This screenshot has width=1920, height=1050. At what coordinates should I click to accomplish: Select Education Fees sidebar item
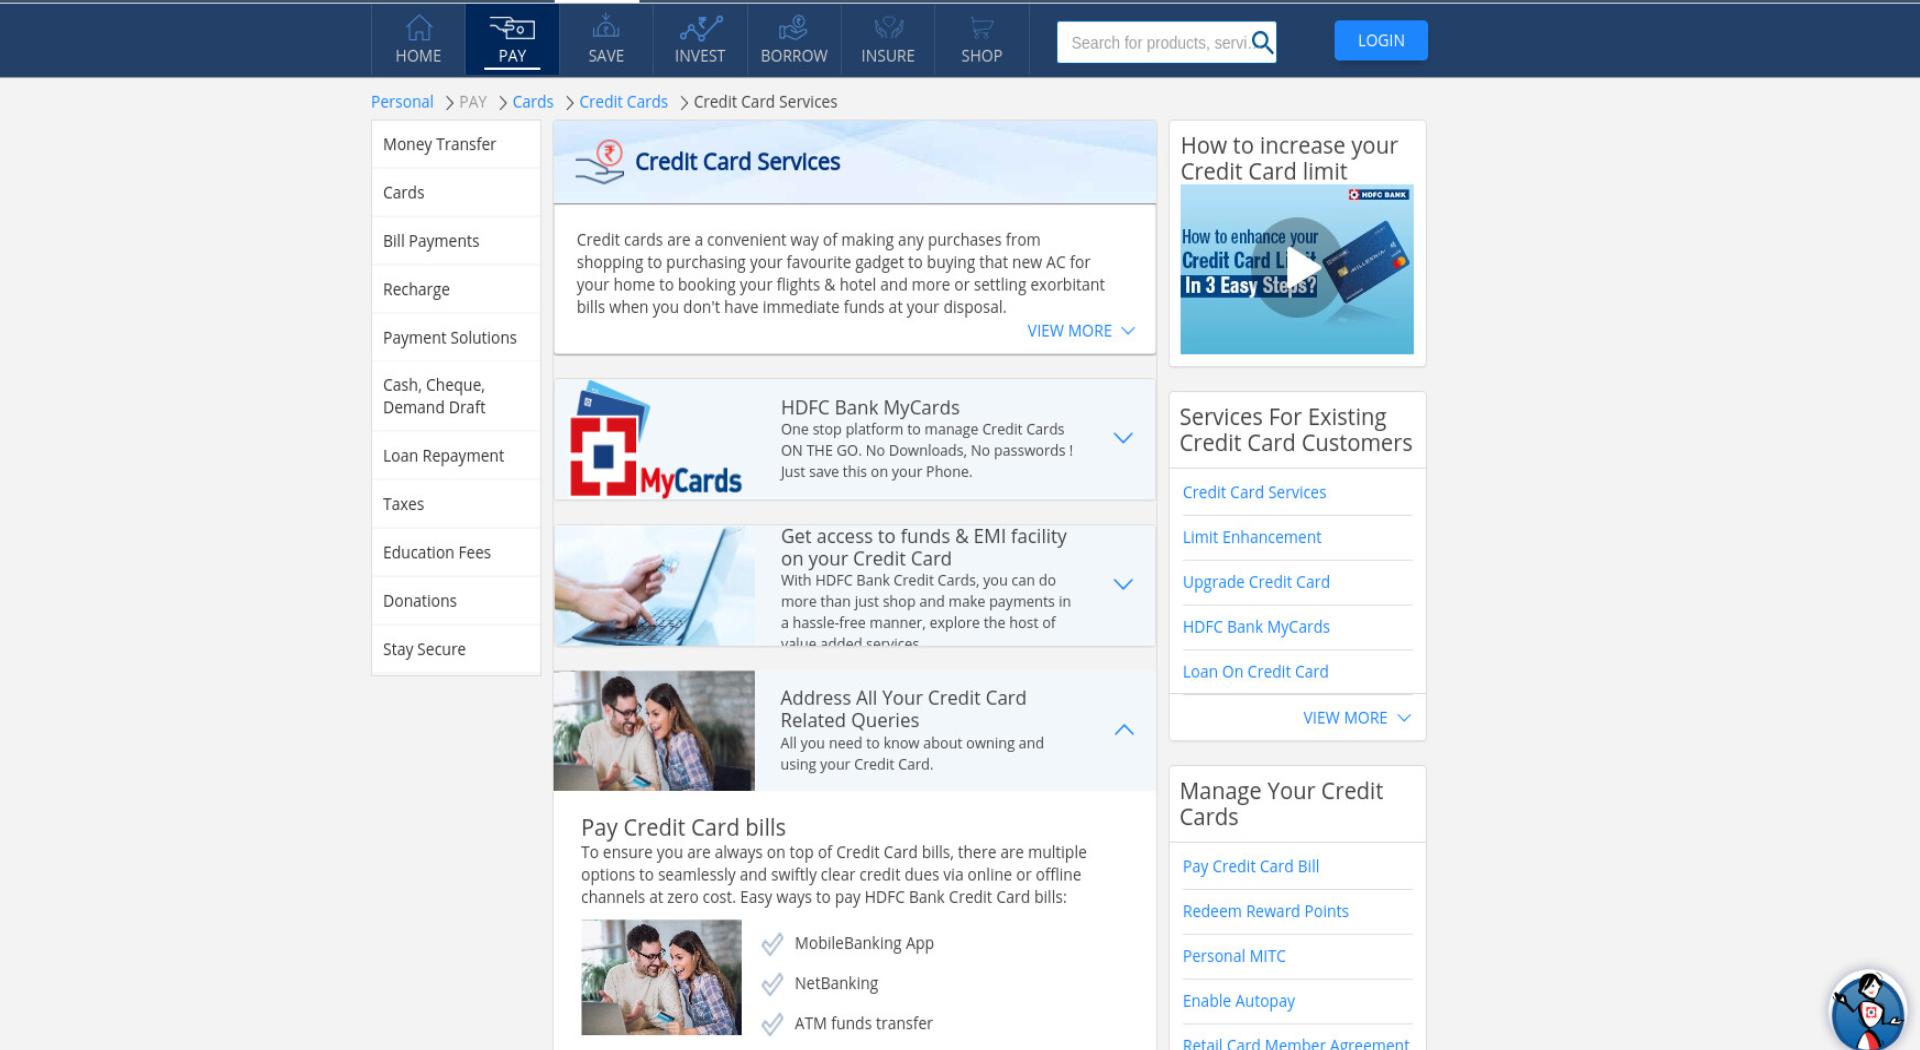[456, 553]
